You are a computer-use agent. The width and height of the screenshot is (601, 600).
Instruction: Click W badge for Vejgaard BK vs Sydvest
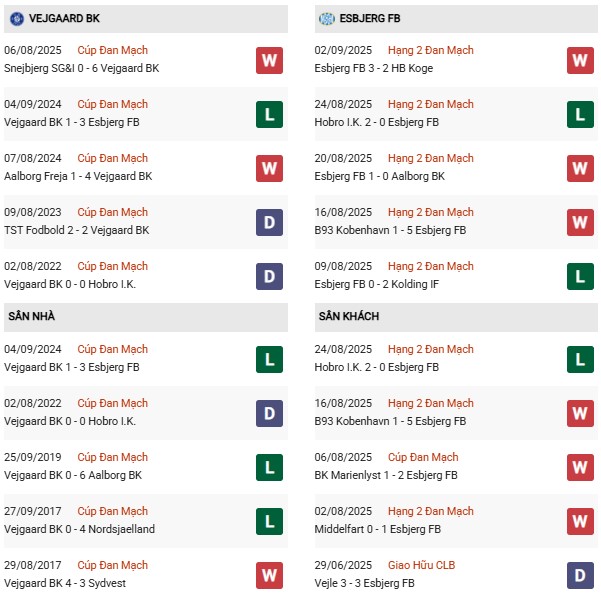coord(269,575)
